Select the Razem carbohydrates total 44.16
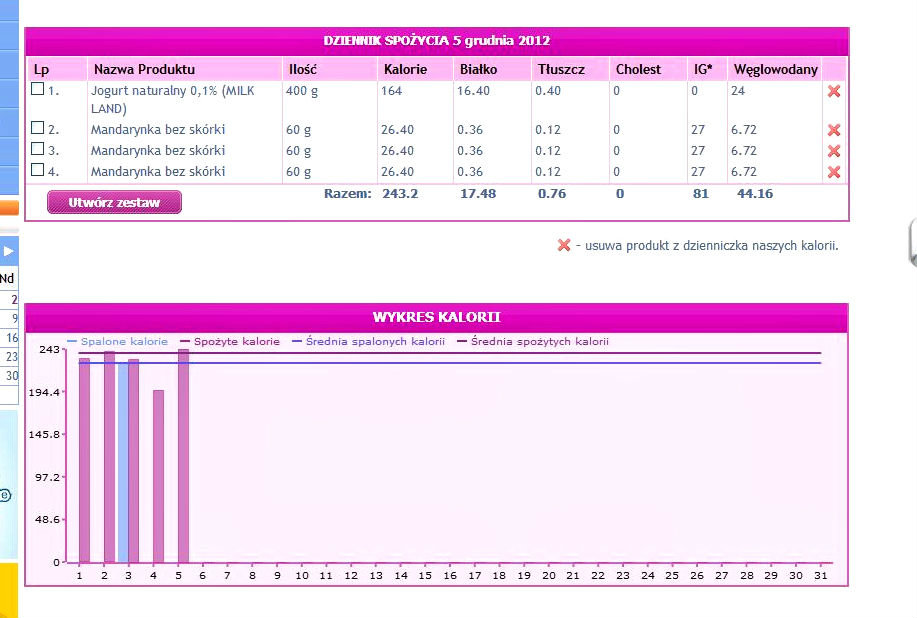Image resolution: width=917 pixels, height=618 pixels. point(754,194)
